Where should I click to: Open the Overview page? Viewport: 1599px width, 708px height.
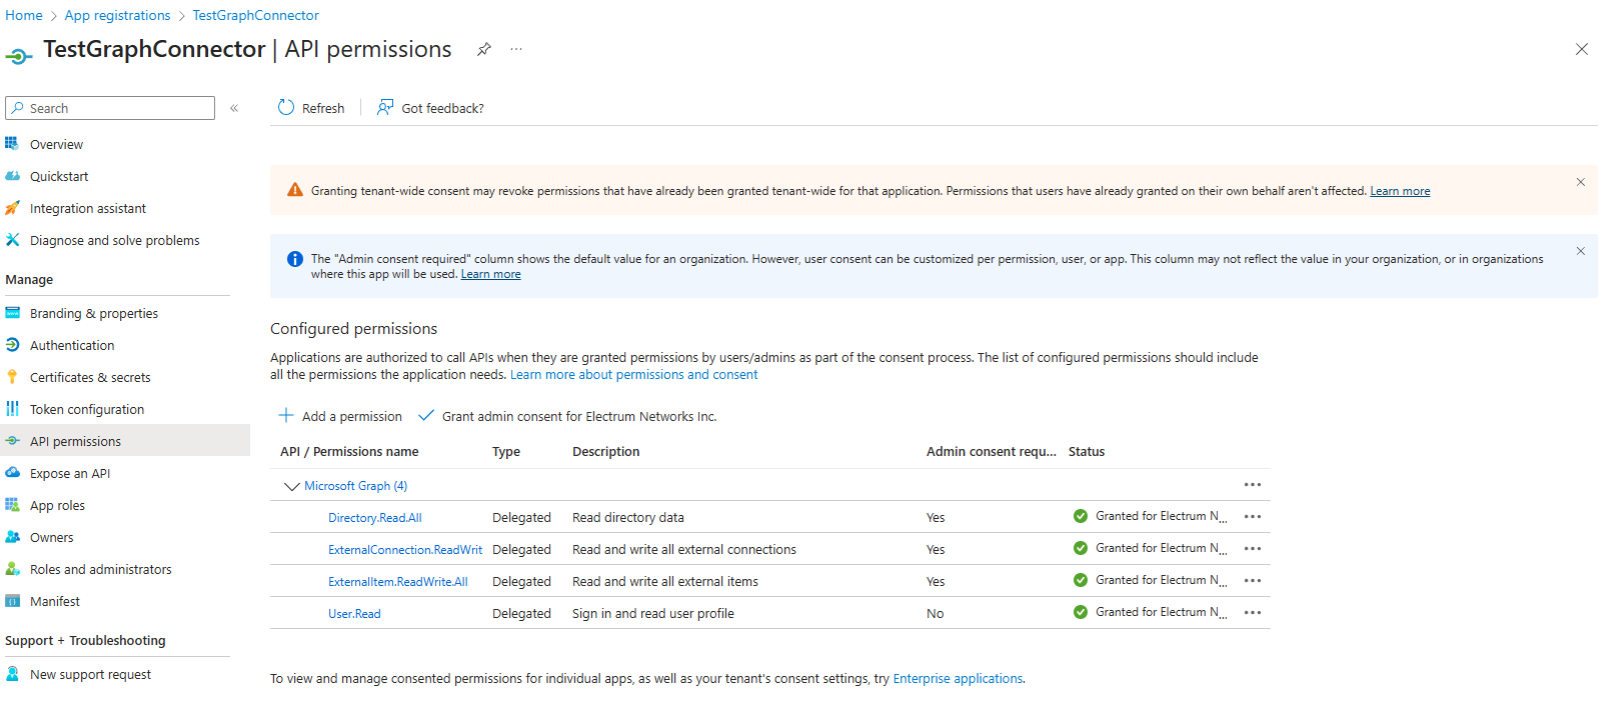[x=56, y=144]
